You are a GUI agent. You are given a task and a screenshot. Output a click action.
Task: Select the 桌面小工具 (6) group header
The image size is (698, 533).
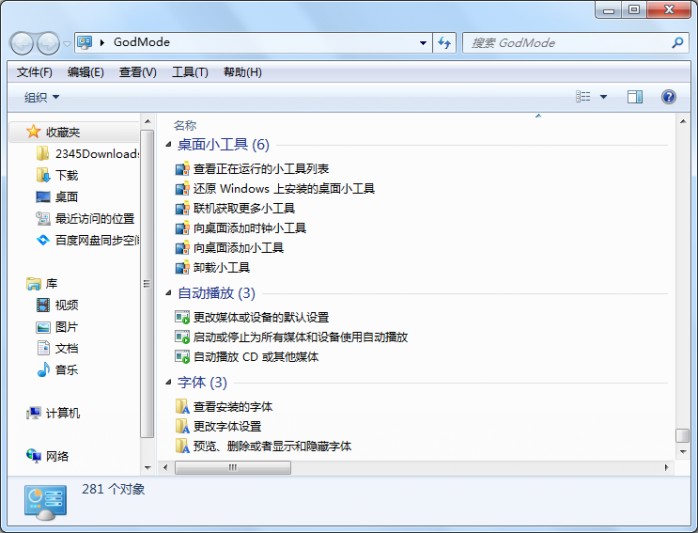[223, 144]
